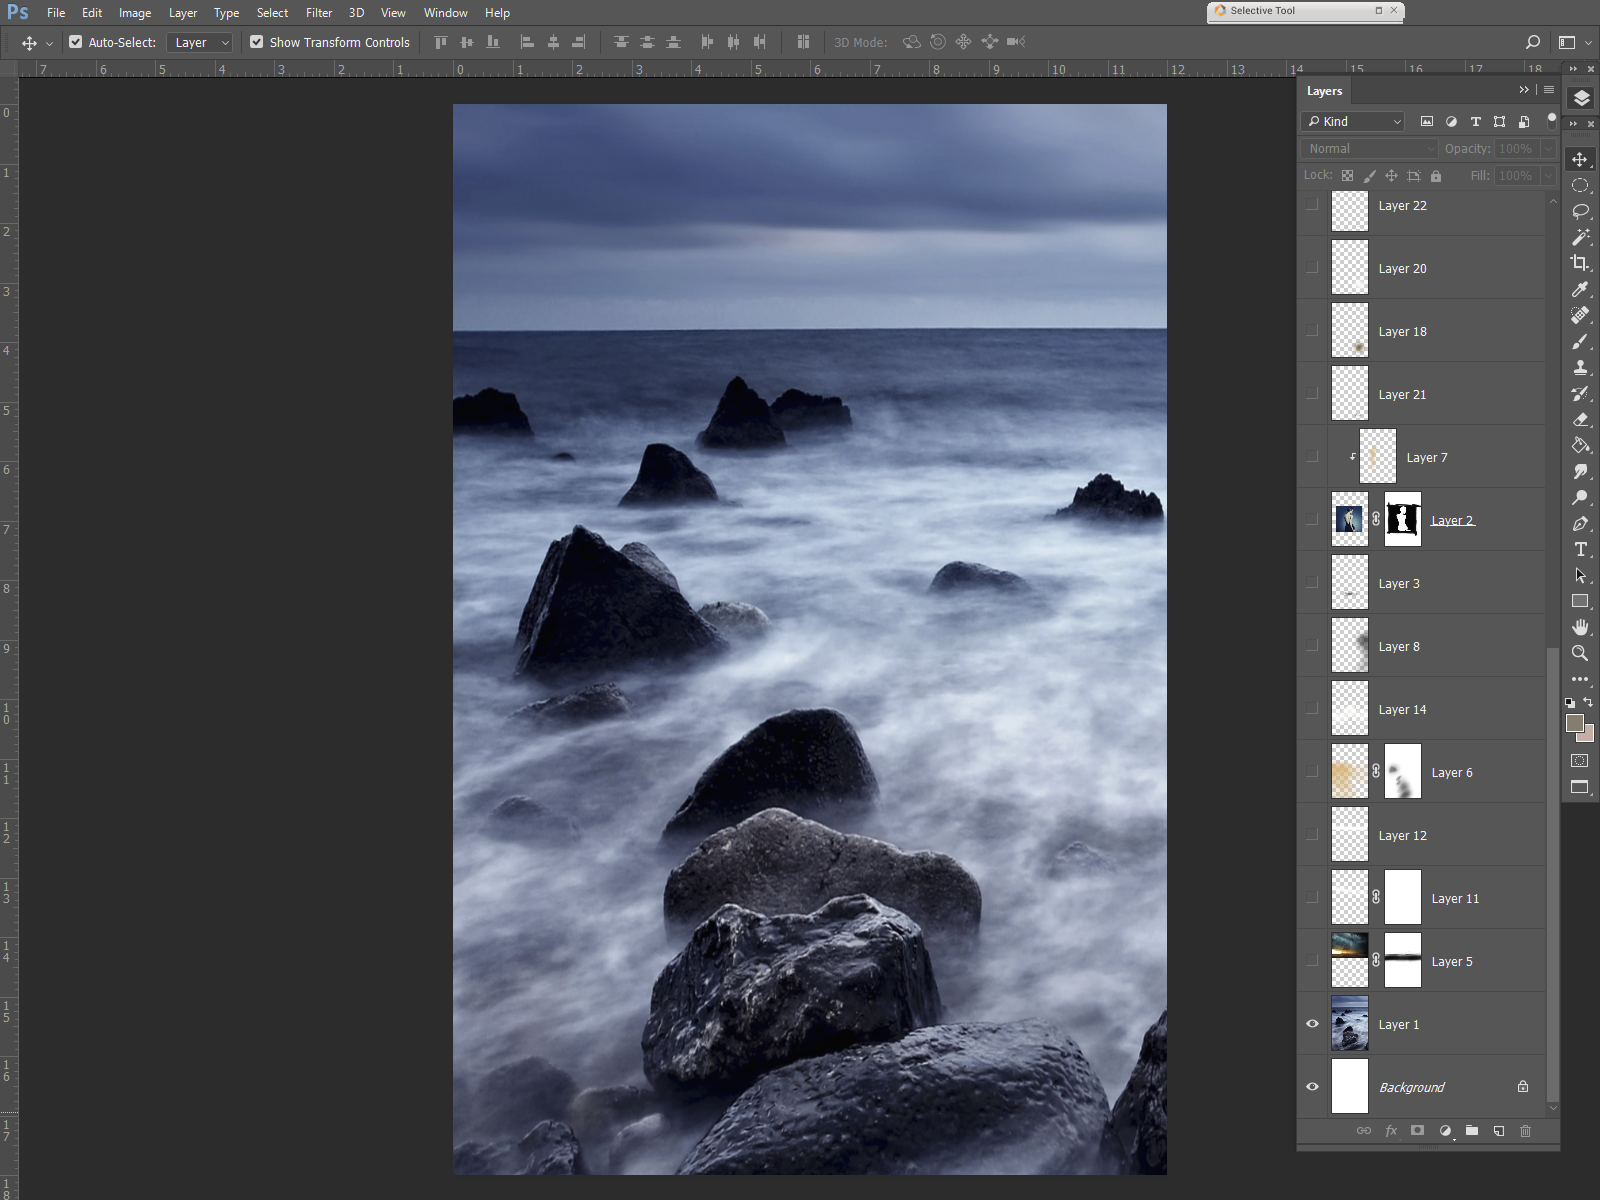Click the foreground color swatch
Viewport: 1600px width, 1200px height.
pyautogui.click(x=1575, y=723)
